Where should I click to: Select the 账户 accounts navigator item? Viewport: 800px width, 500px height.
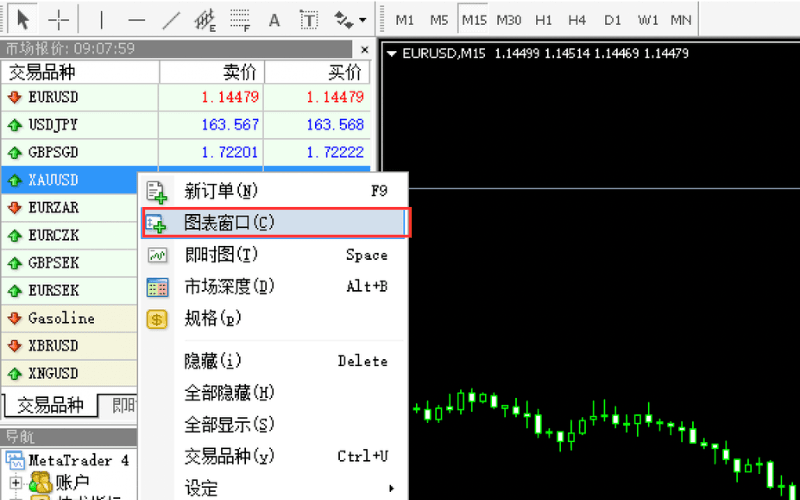tap(72, 482)
